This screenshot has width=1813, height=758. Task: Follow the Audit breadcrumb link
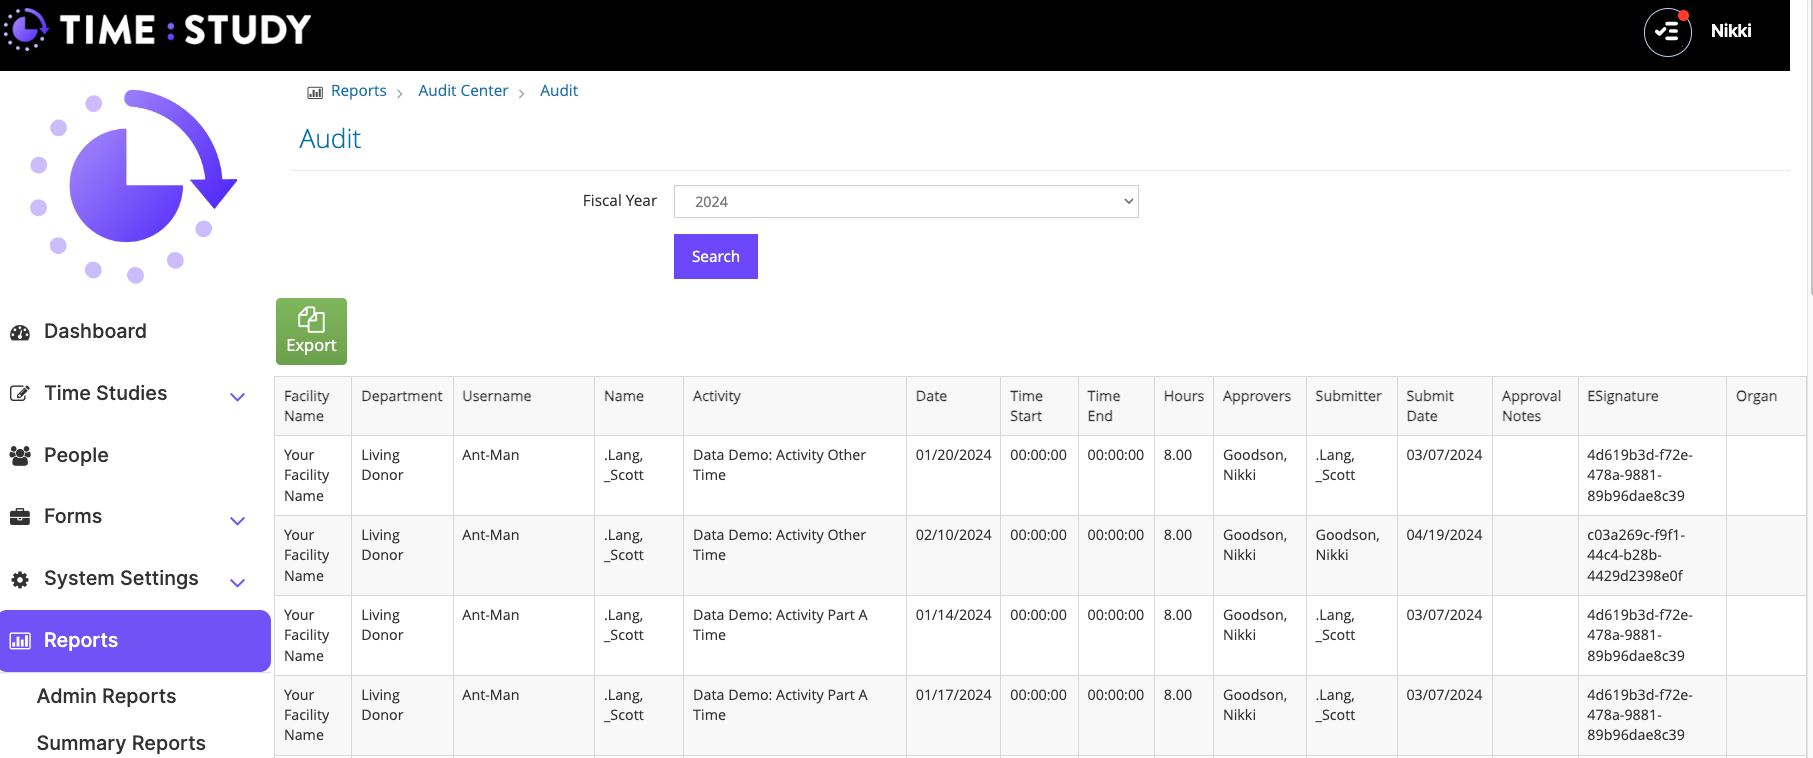[x=559, y=91]
